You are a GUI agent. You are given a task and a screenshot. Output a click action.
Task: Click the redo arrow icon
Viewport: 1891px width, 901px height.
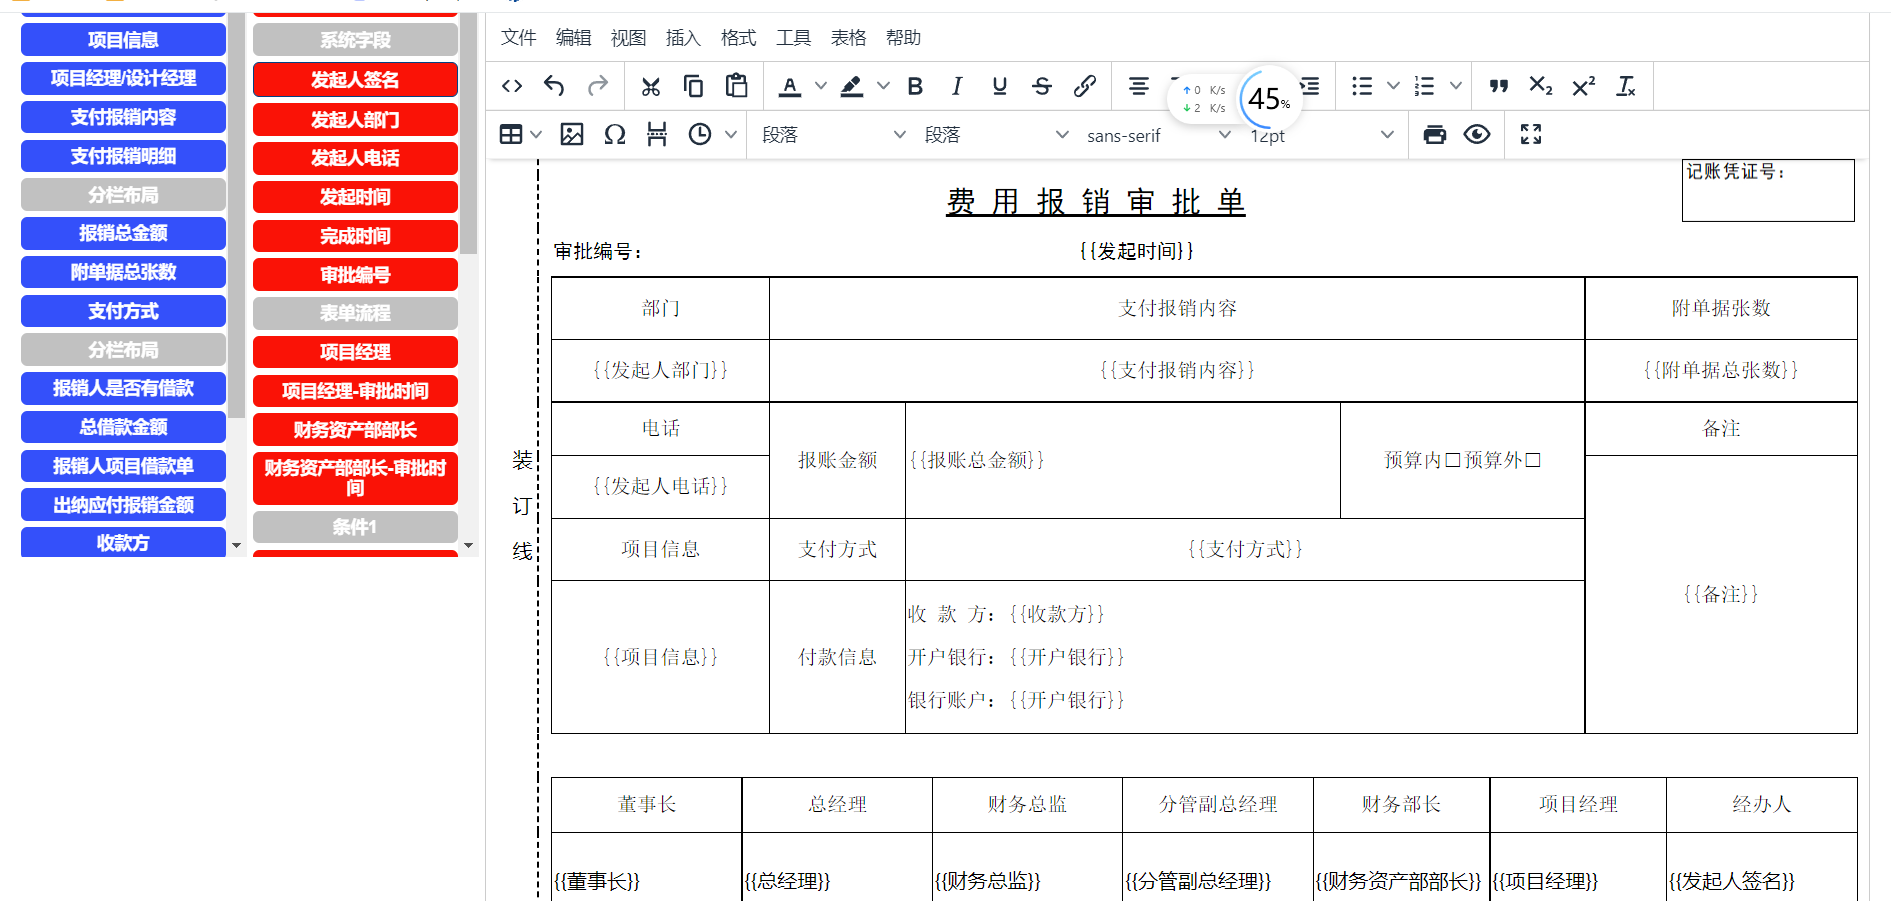(x=598, y=87)
